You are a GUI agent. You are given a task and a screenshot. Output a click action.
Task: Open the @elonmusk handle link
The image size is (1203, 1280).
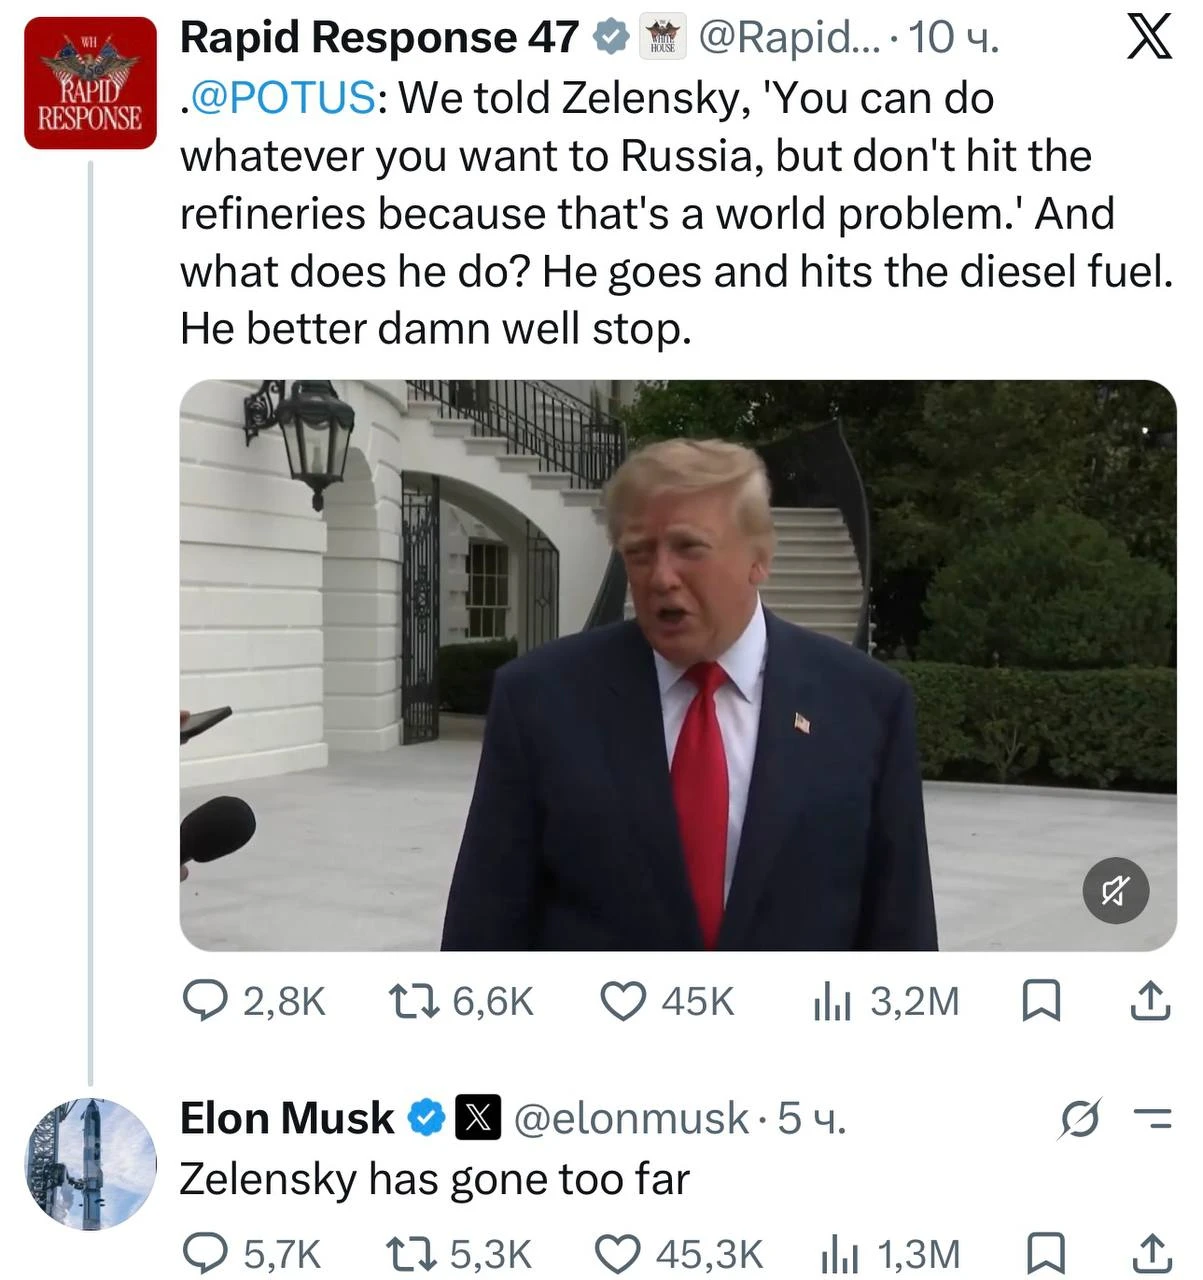[x=631, y=1119]
